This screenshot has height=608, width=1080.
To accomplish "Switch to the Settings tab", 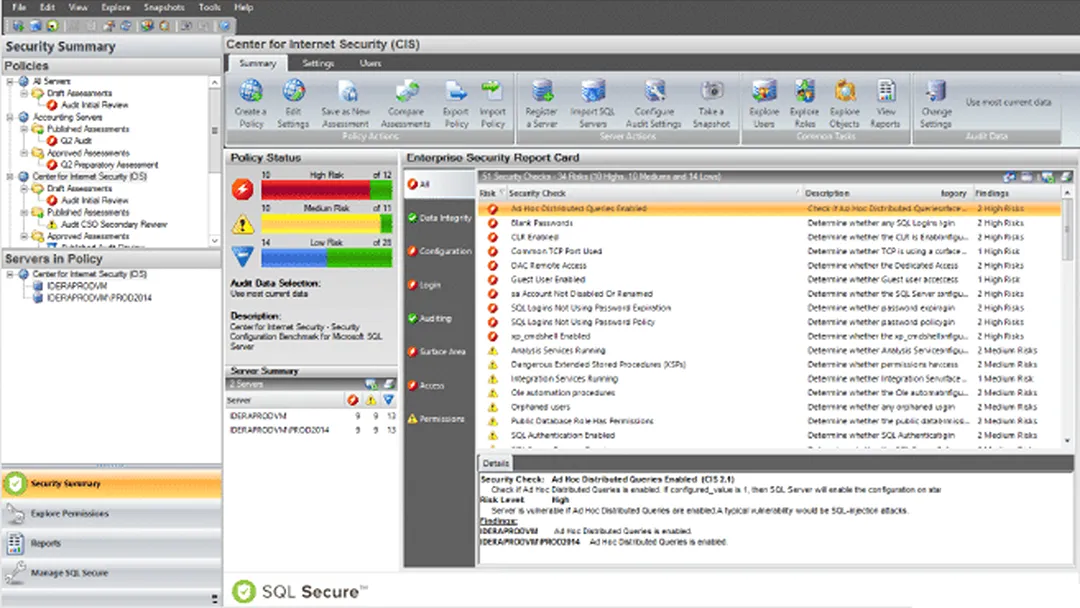I will coord(318,63).
